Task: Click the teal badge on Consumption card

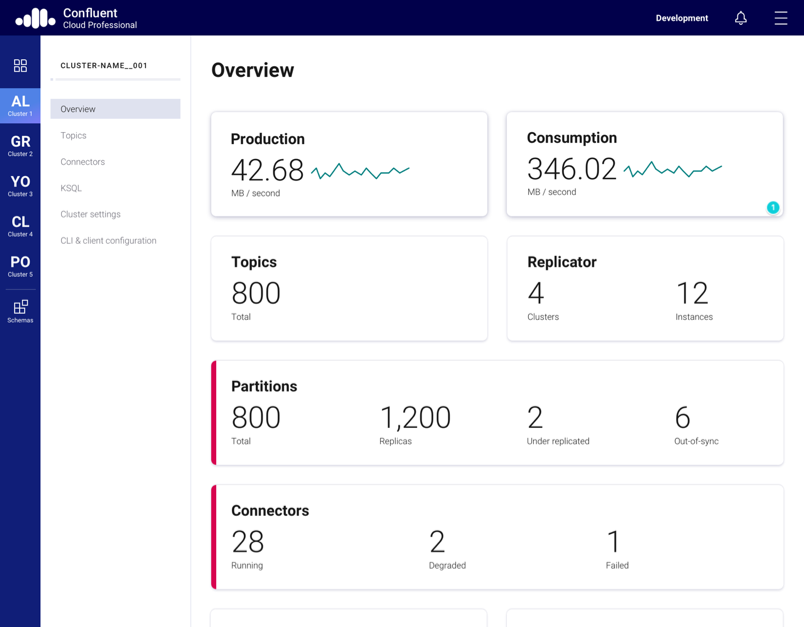Action: click(x=773, y=207)
